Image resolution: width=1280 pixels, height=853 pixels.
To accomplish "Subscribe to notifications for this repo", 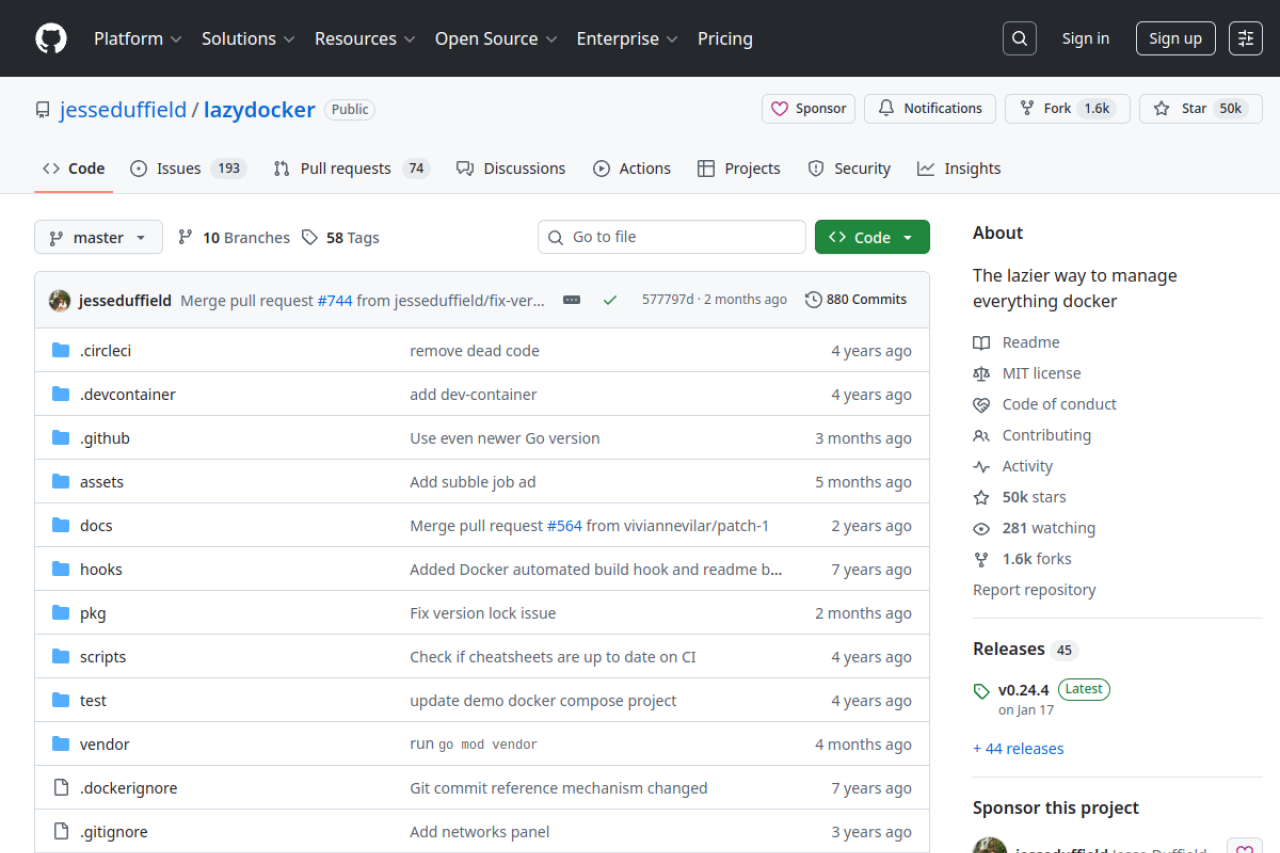I will pyautogui.click(x=929, y=108).
